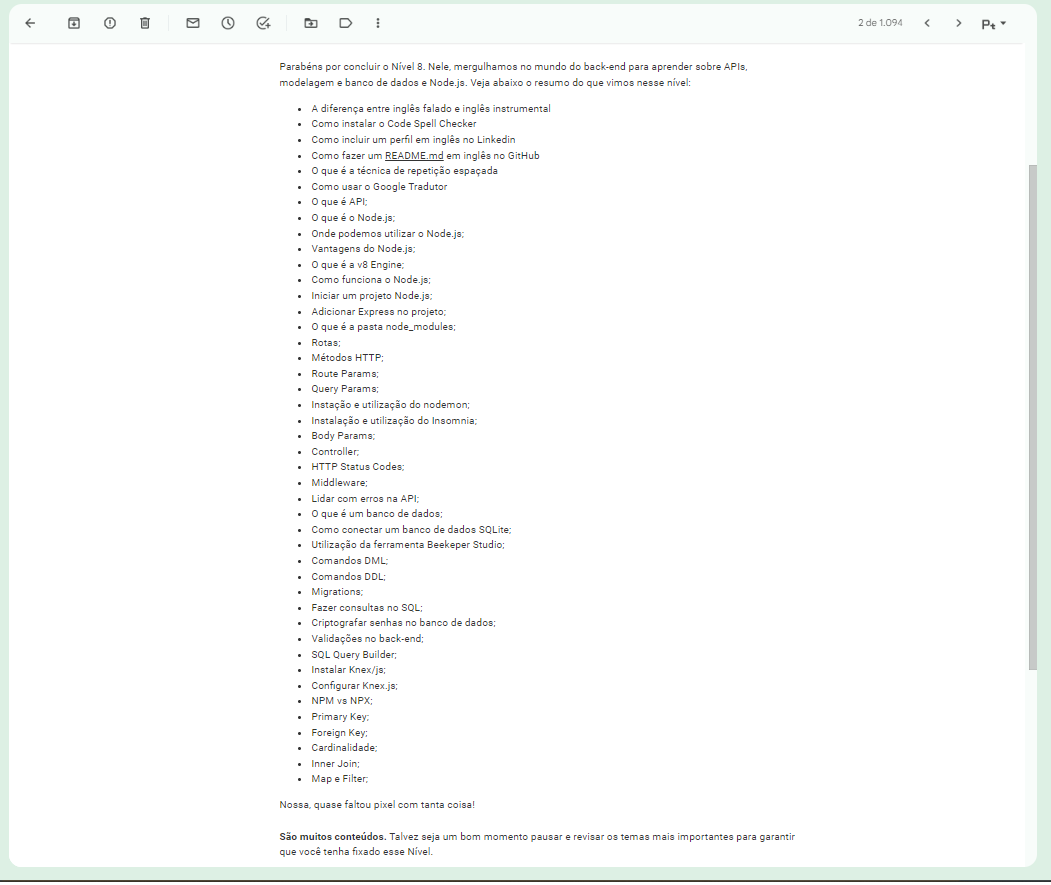Image resolution: width=1051 pixels, height=885 pixels.
Task: Mark email as unread
Action: 193,23
